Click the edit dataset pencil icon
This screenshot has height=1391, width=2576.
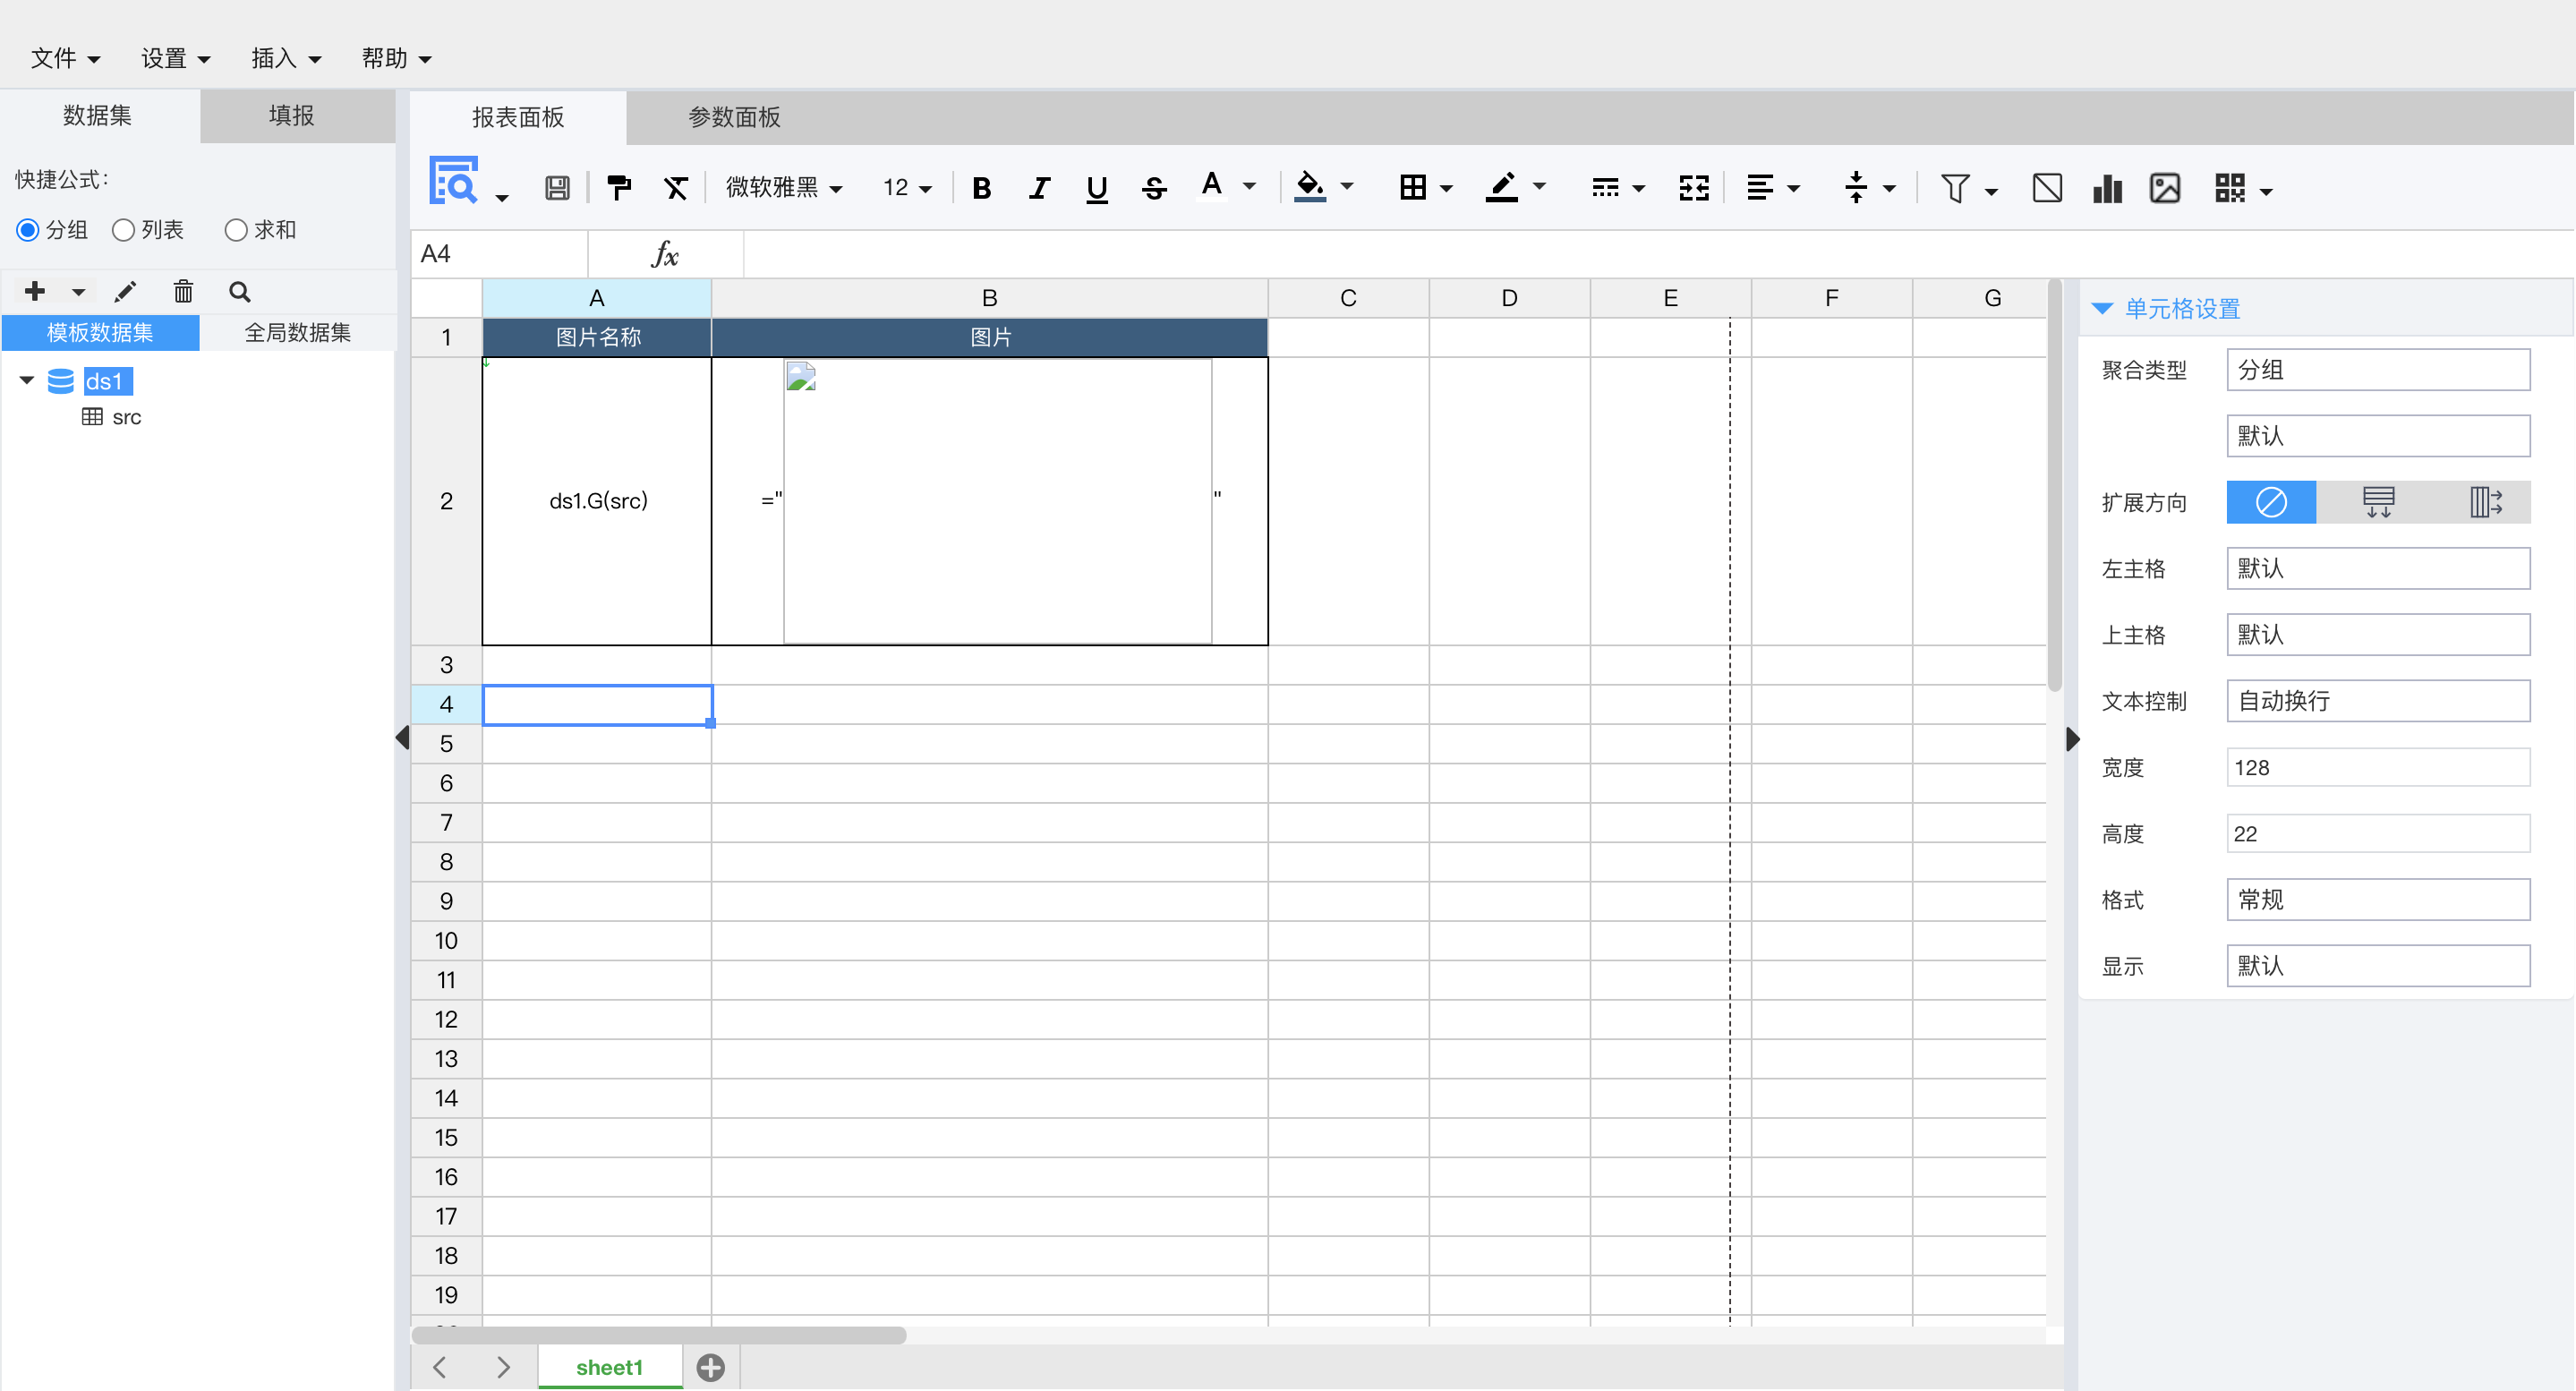(x=125, y=292)
